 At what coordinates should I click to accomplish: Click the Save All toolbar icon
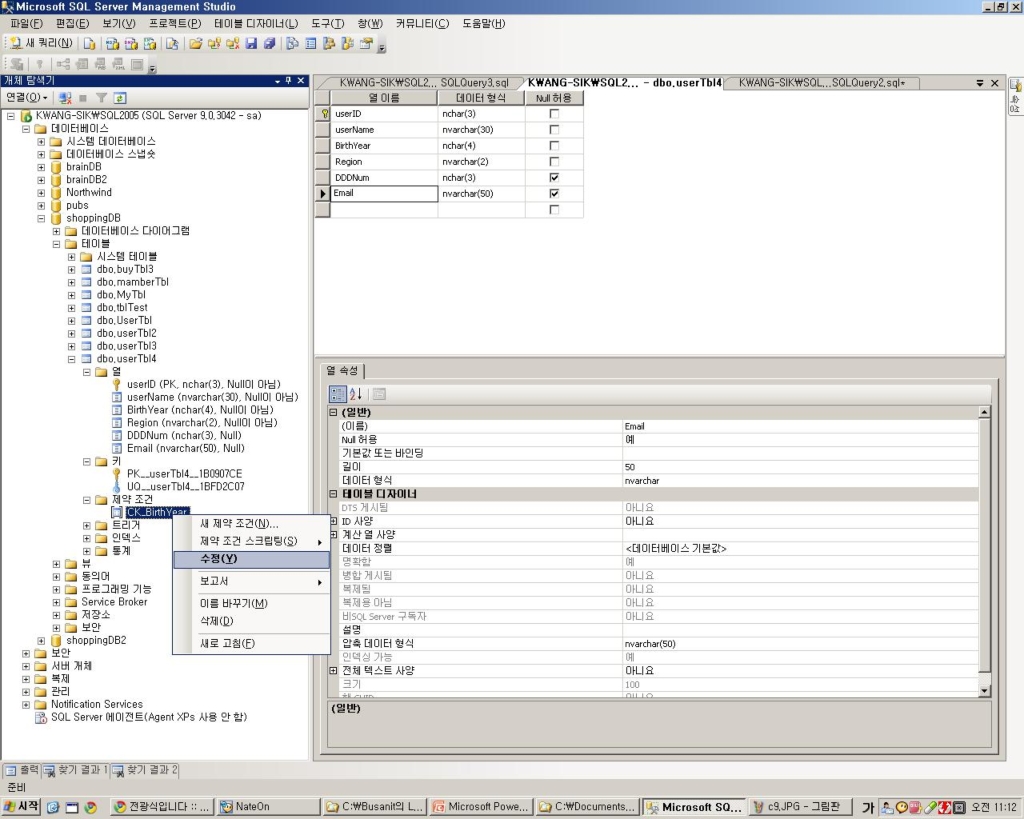(269, 44)
